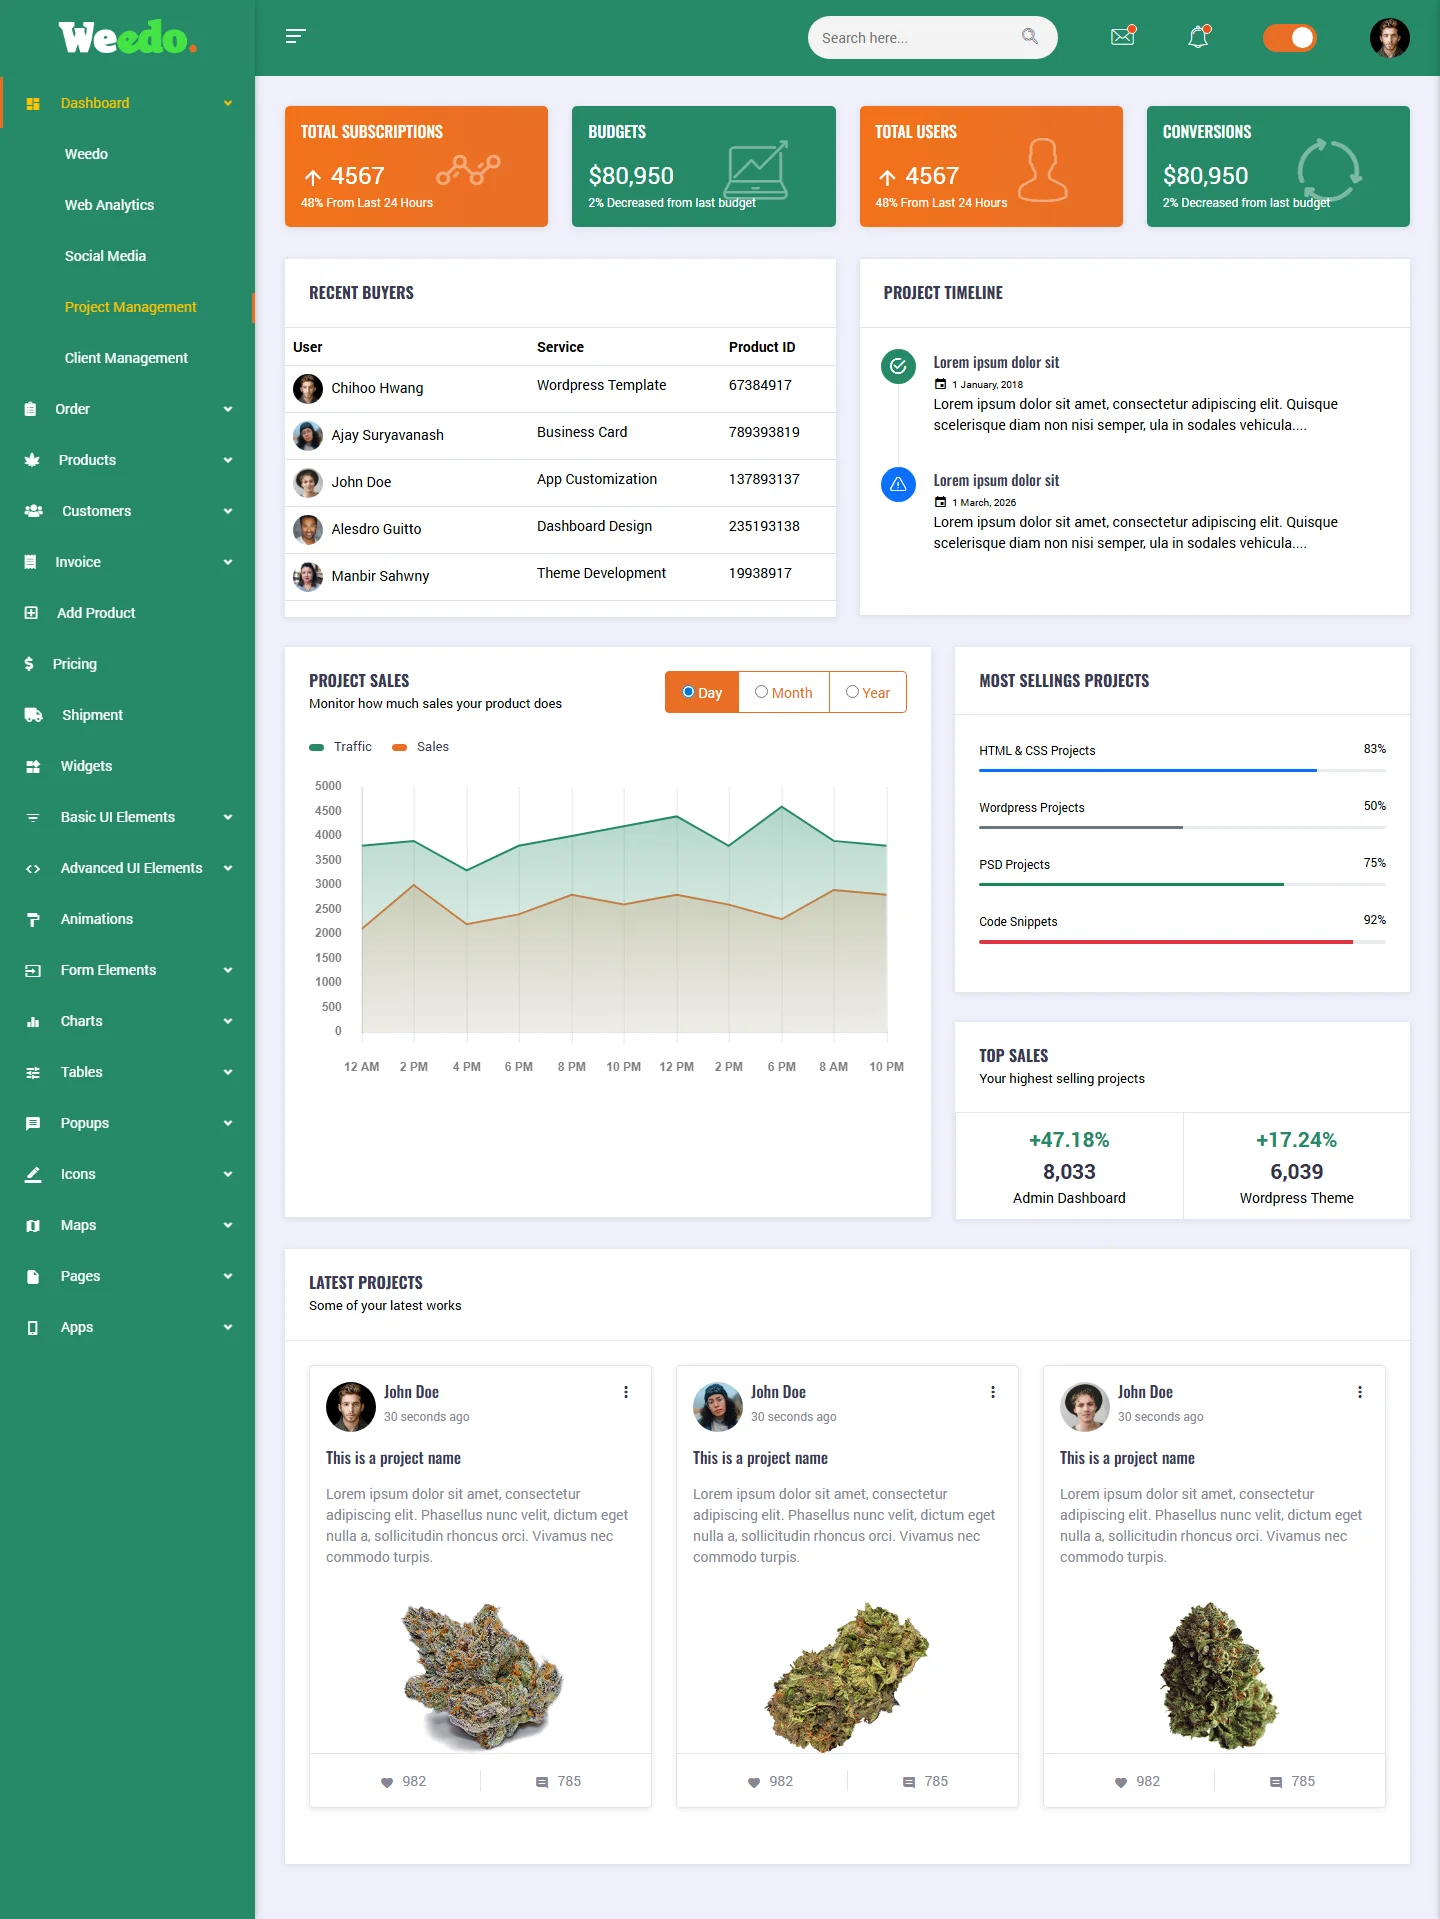Click the search magnifier icon

(x=1030, y=37)
